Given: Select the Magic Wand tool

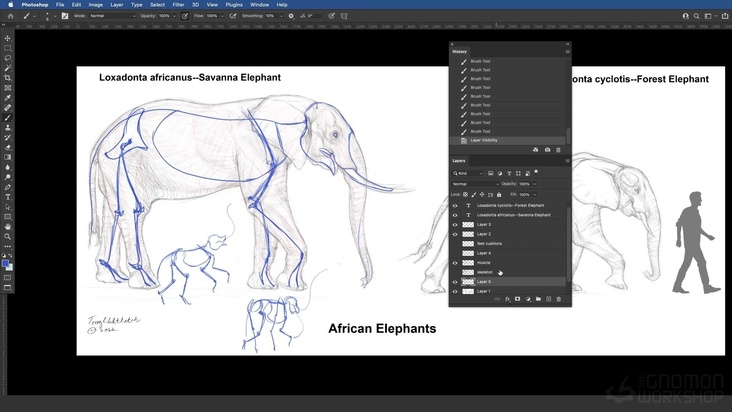Looking at the screenshot, I should click(x=7, y=68).
